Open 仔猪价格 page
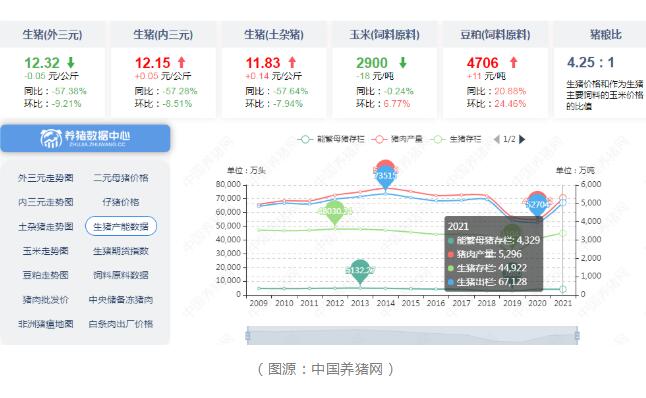Image resolution: width=646 pixels, height=398 pixels. 121,202
